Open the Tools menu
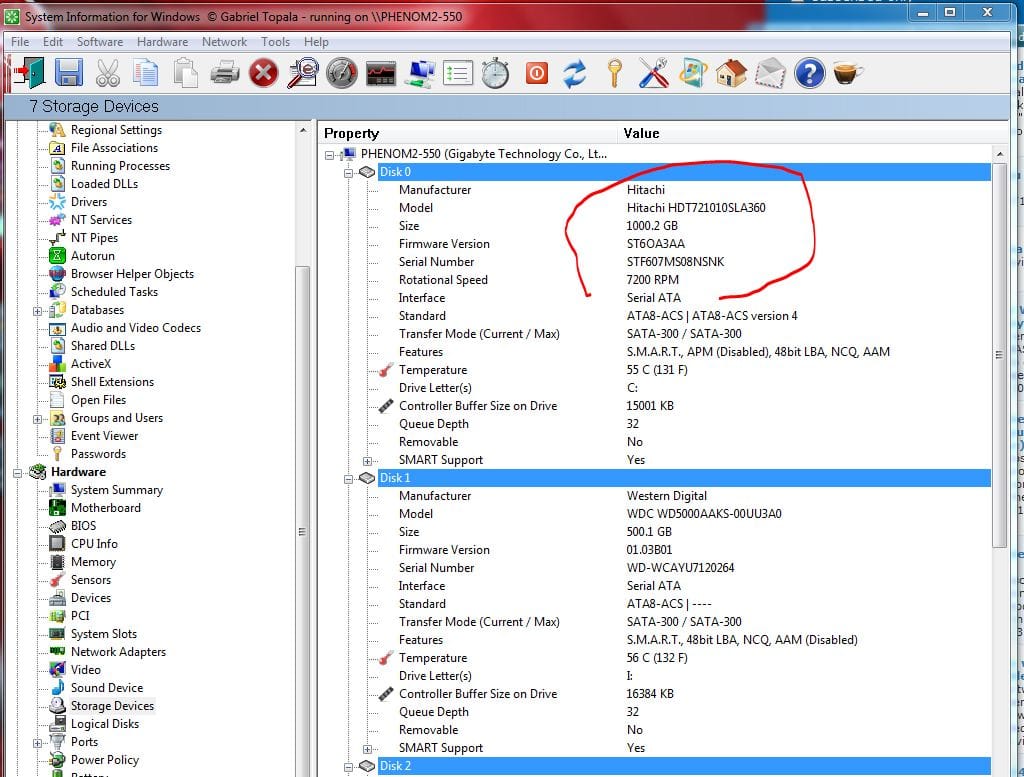Image resolution: width=1024 pixels, height=777 pixels. tap(276, 42)
